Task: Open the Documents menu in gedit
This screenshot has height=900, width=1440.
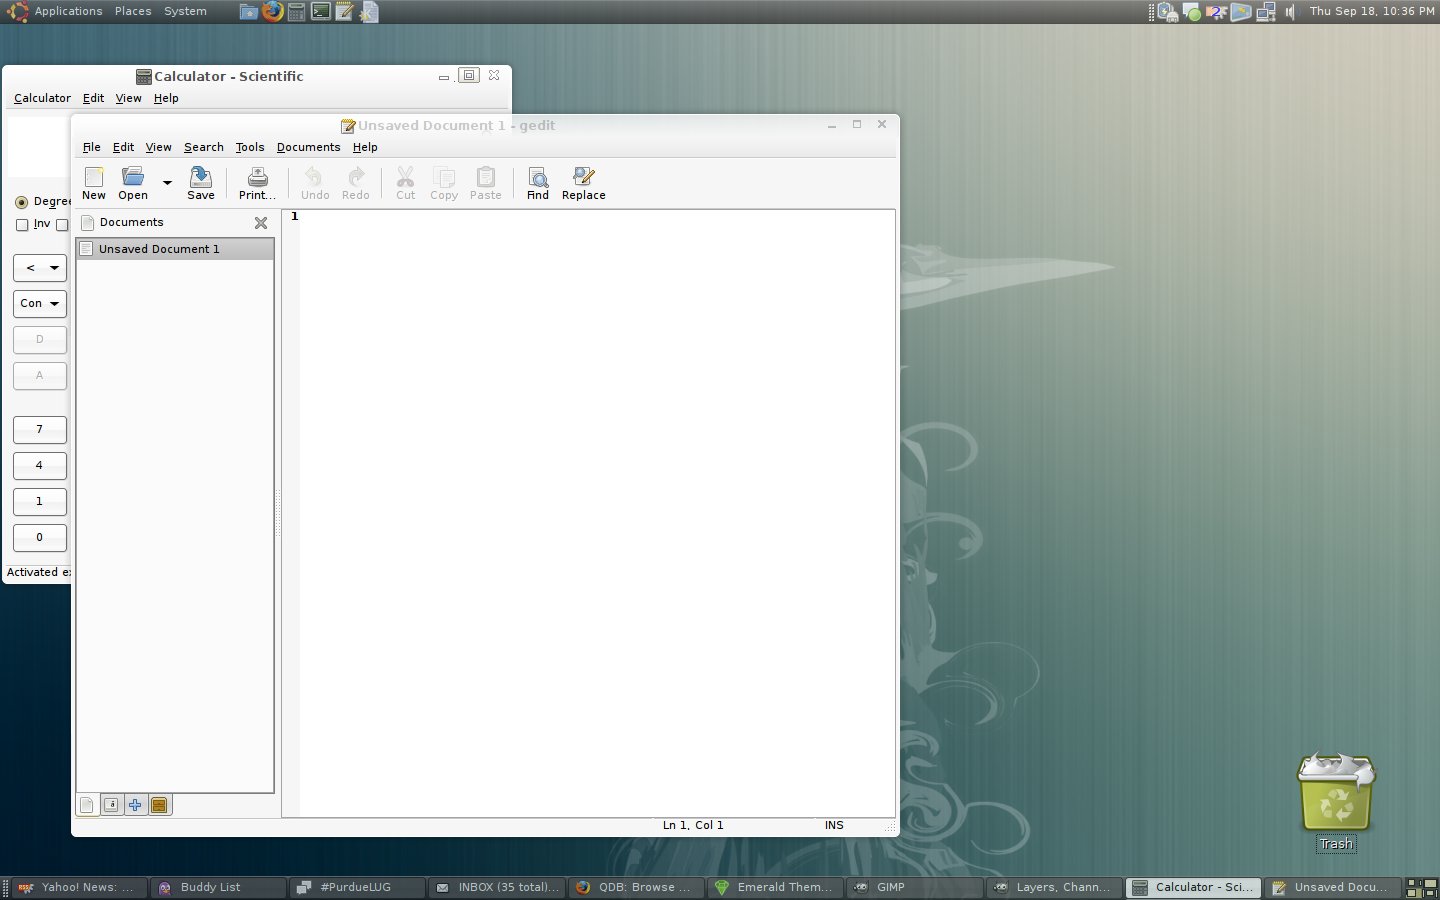Action: pos(309,147)
